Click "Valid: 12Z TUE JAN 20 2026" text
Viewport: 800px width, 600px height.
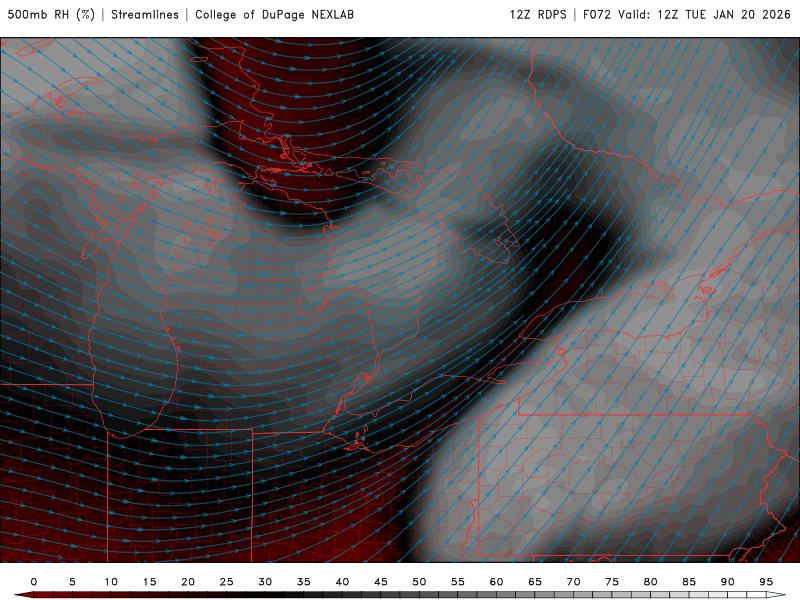(705, 15)
